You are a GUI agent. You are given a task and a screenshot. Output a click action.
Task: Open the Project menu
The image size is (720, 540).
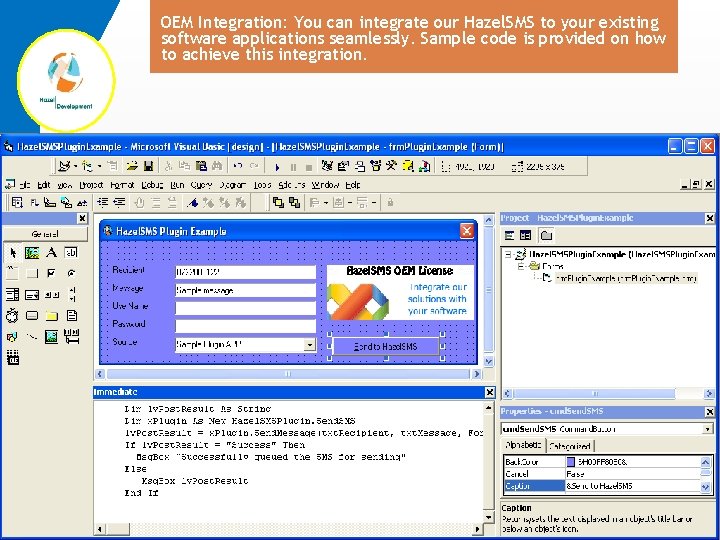91,185
